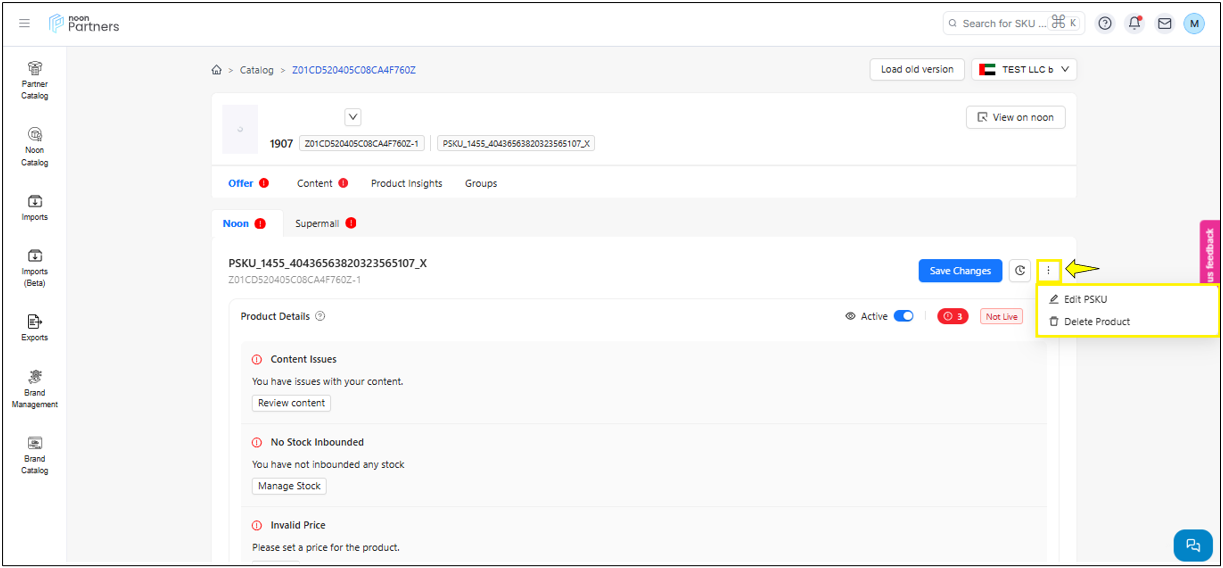Click the Search for SKU field

point(1003,23)
